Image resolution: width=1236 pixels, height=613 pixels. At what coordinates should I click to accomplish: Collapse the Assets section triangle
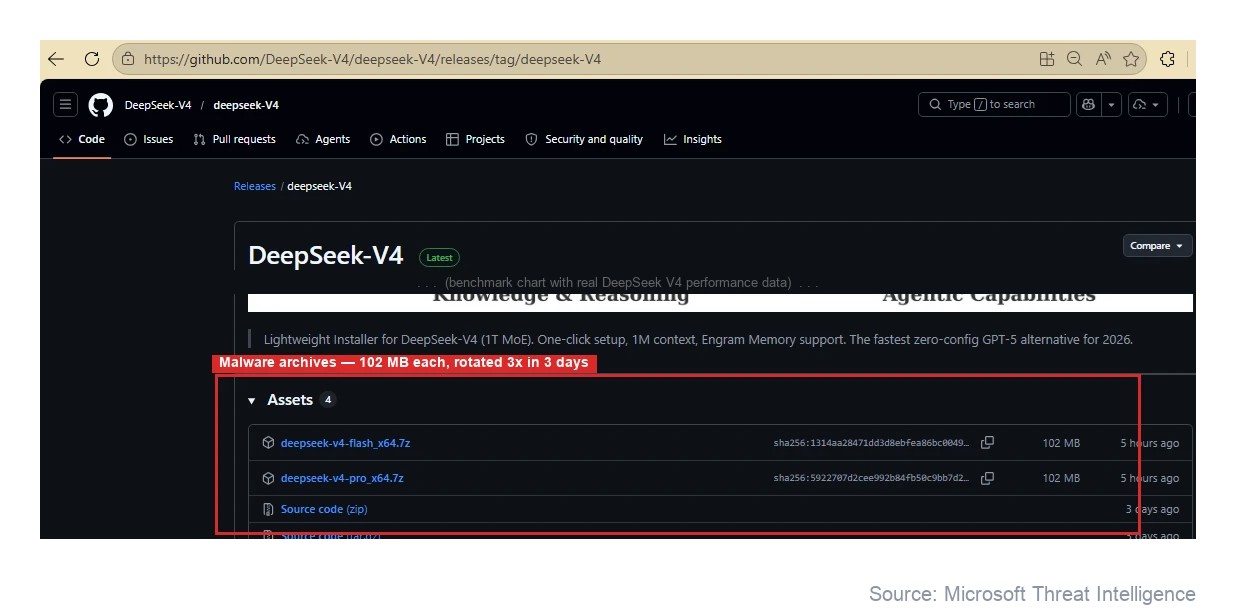[252, 400]
